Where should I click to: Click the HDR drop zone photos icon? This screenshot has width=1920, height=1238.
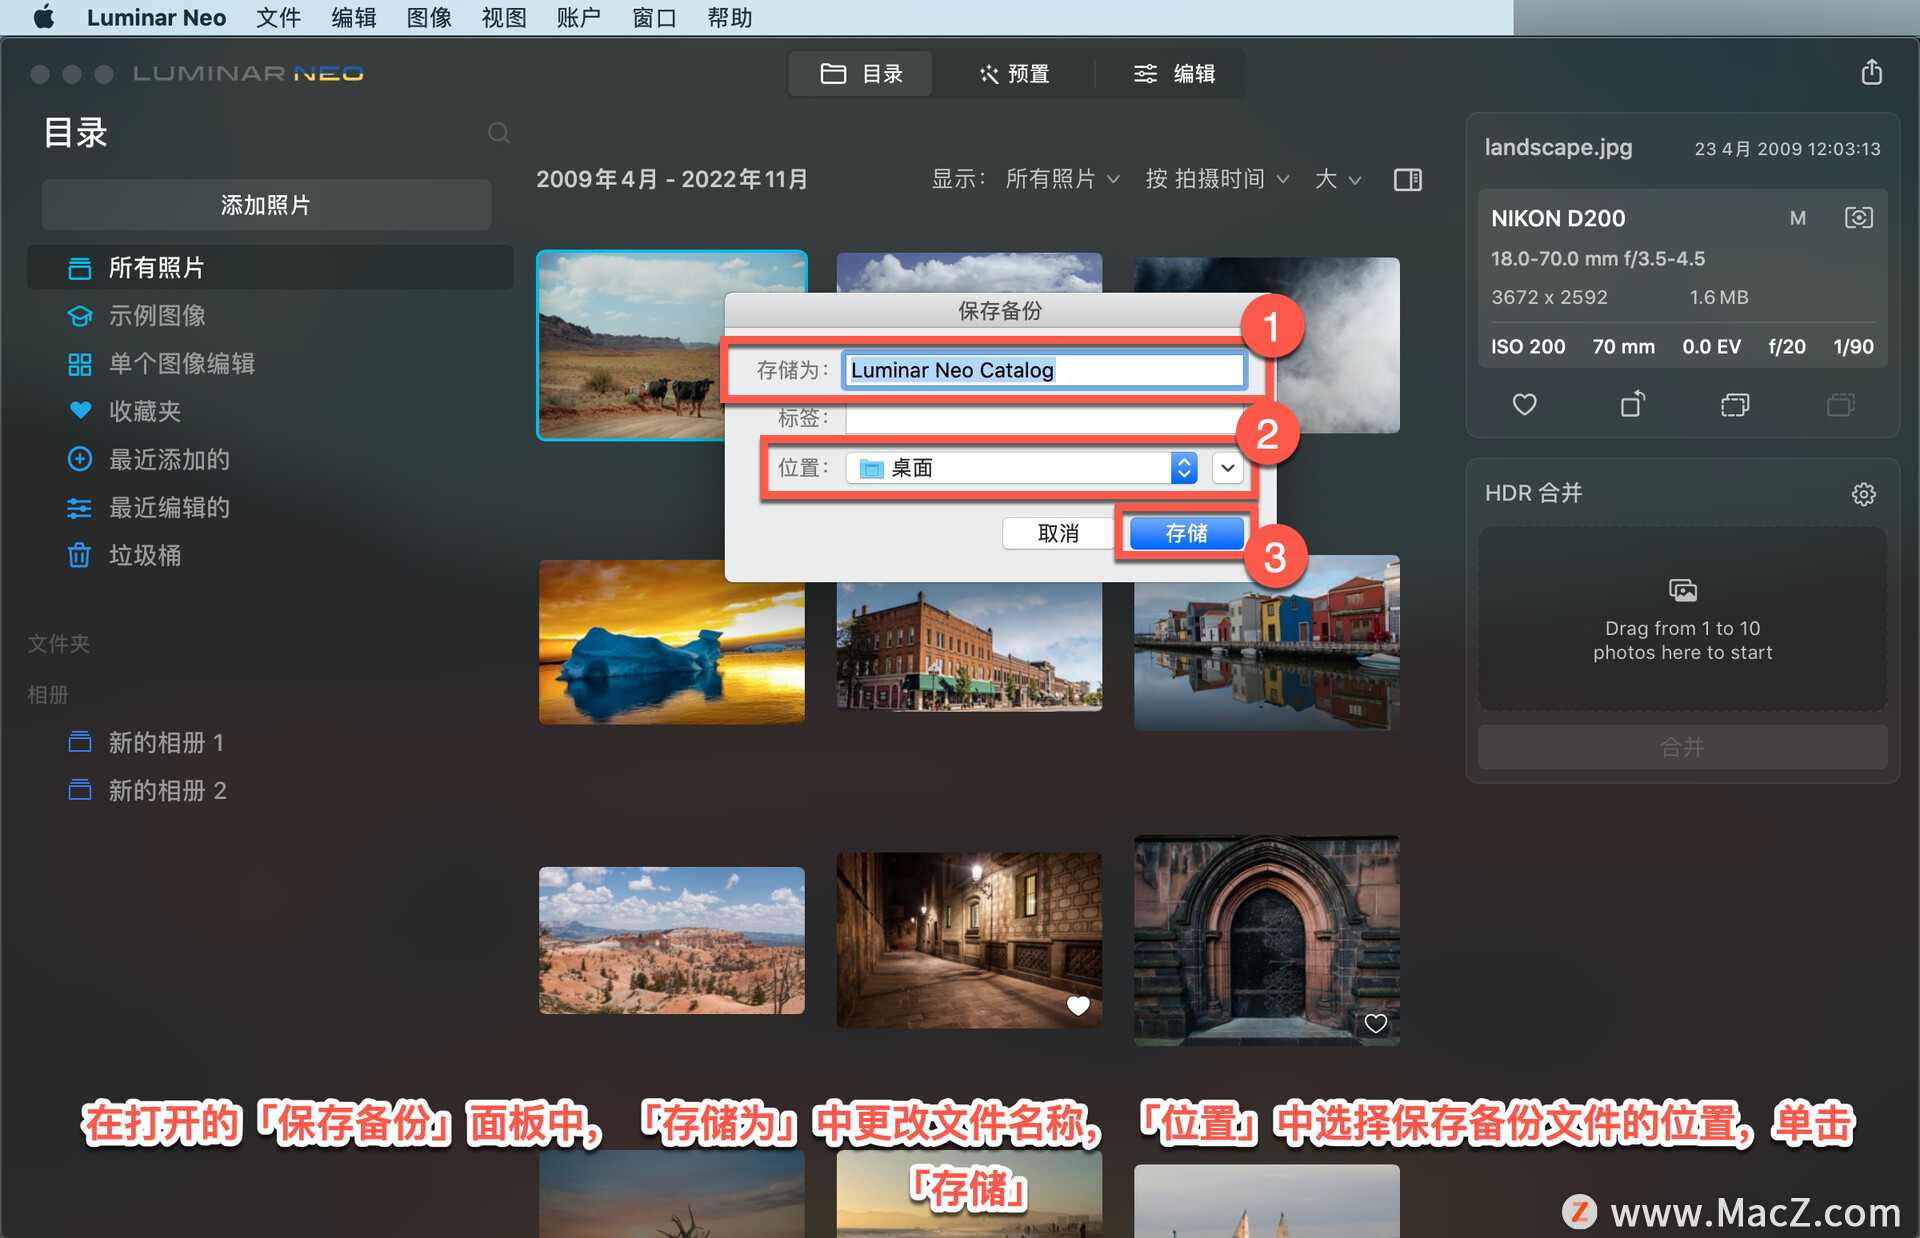click(1683, 590)
